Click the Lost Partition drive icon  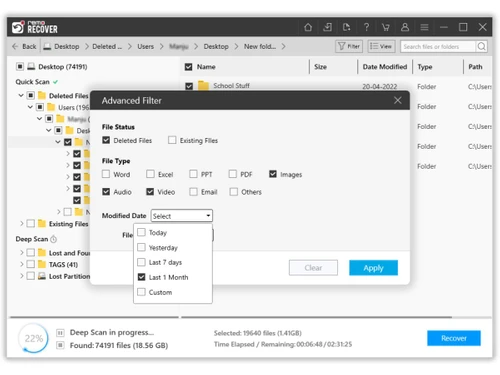pos(42,276)
